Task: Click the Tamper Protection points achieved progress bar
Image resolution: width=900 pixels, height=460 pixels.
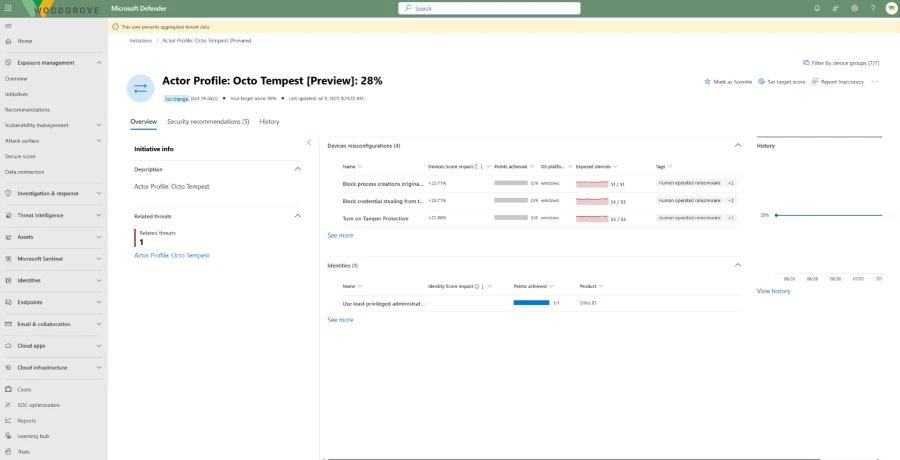Action: [511, 217]
